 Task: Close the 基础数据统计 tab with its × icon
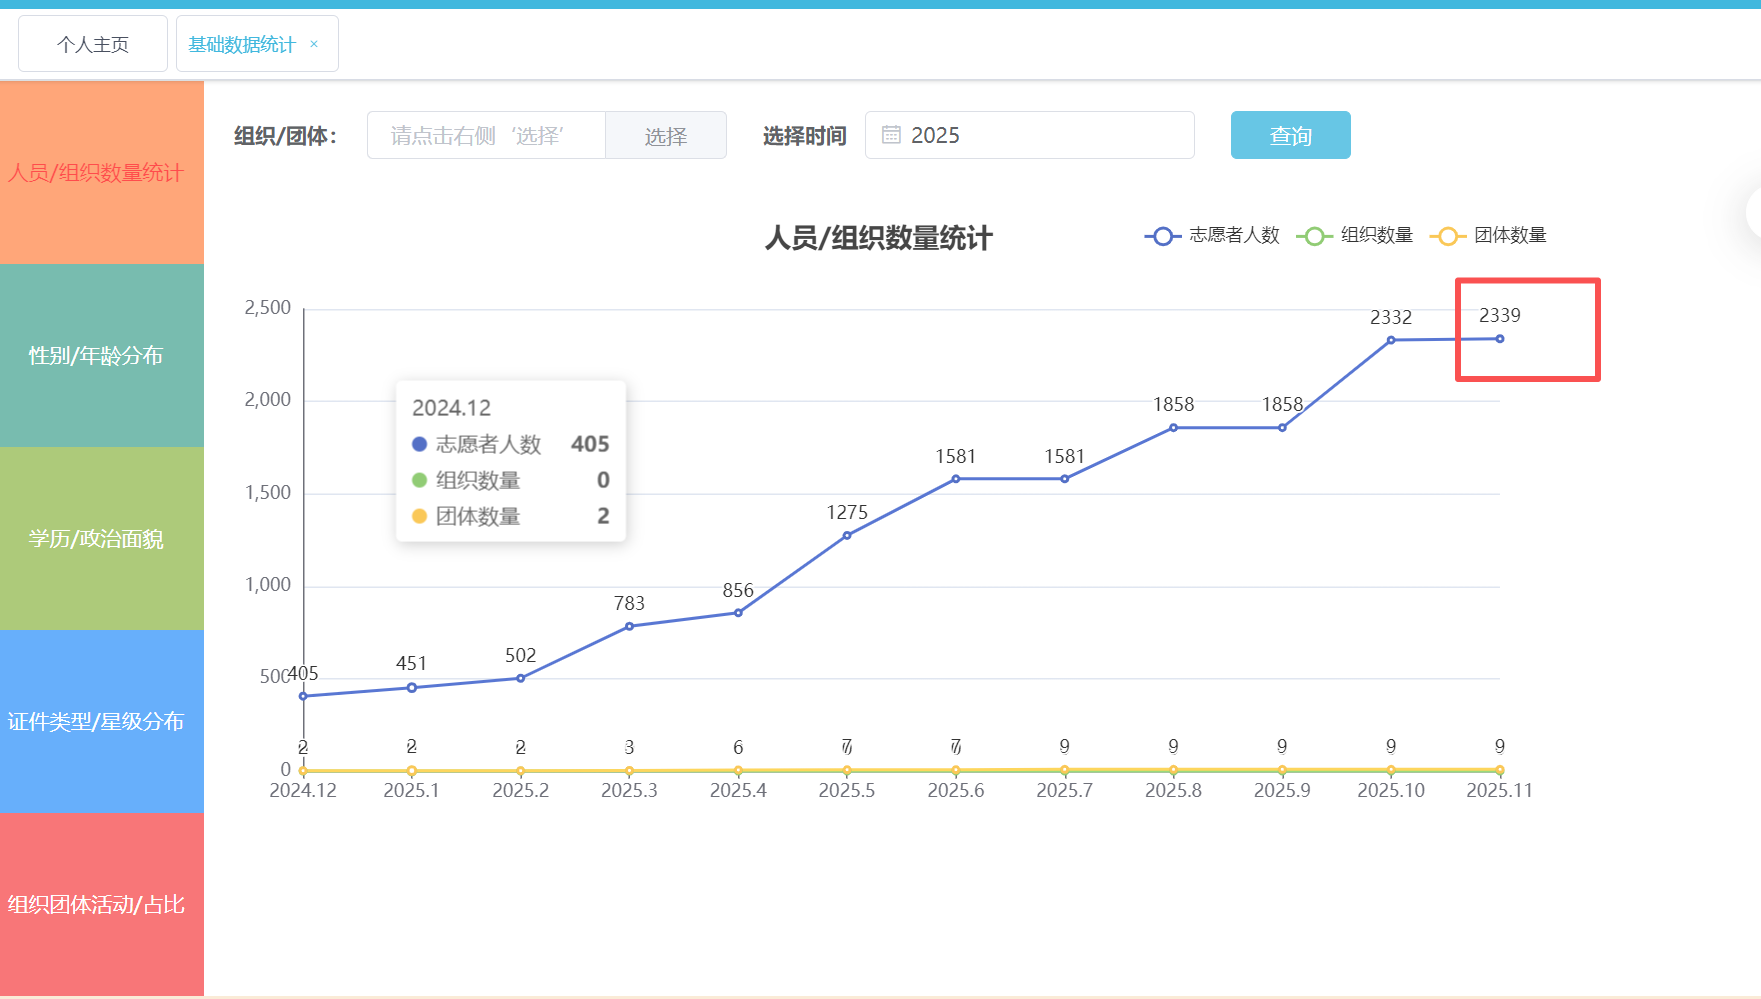click(313, 43)
